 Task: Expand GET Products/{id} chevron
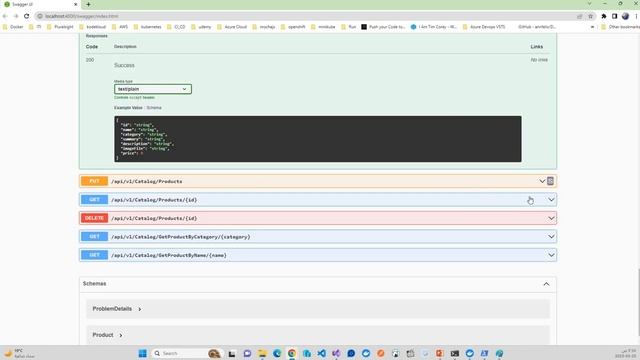click(x=551, y=200)
